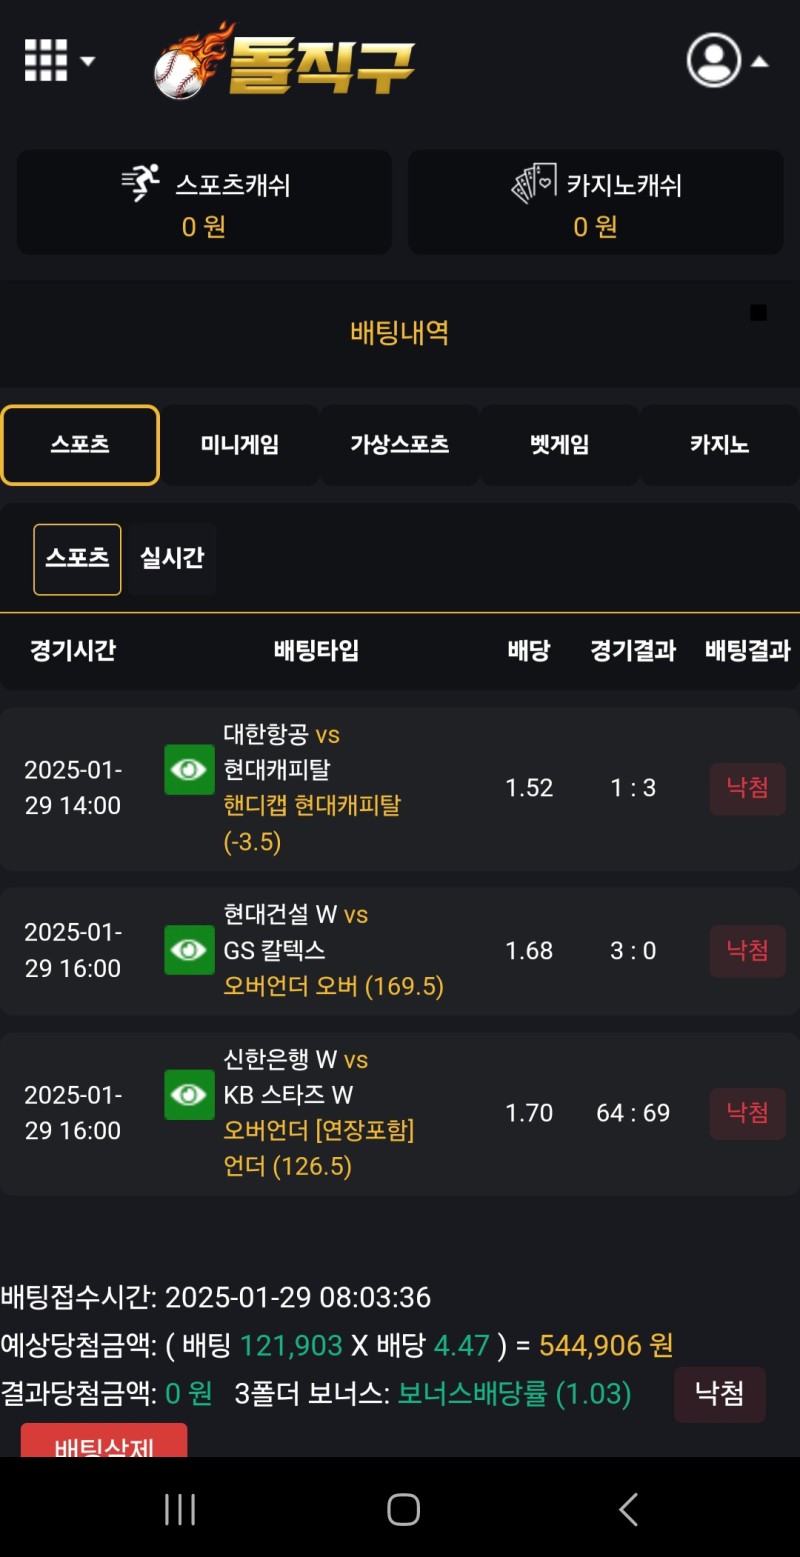Select the 가상스포츠 tab
Viewport: 800px width, 1557px height.
pyautogui.click(x=400, y=445)
